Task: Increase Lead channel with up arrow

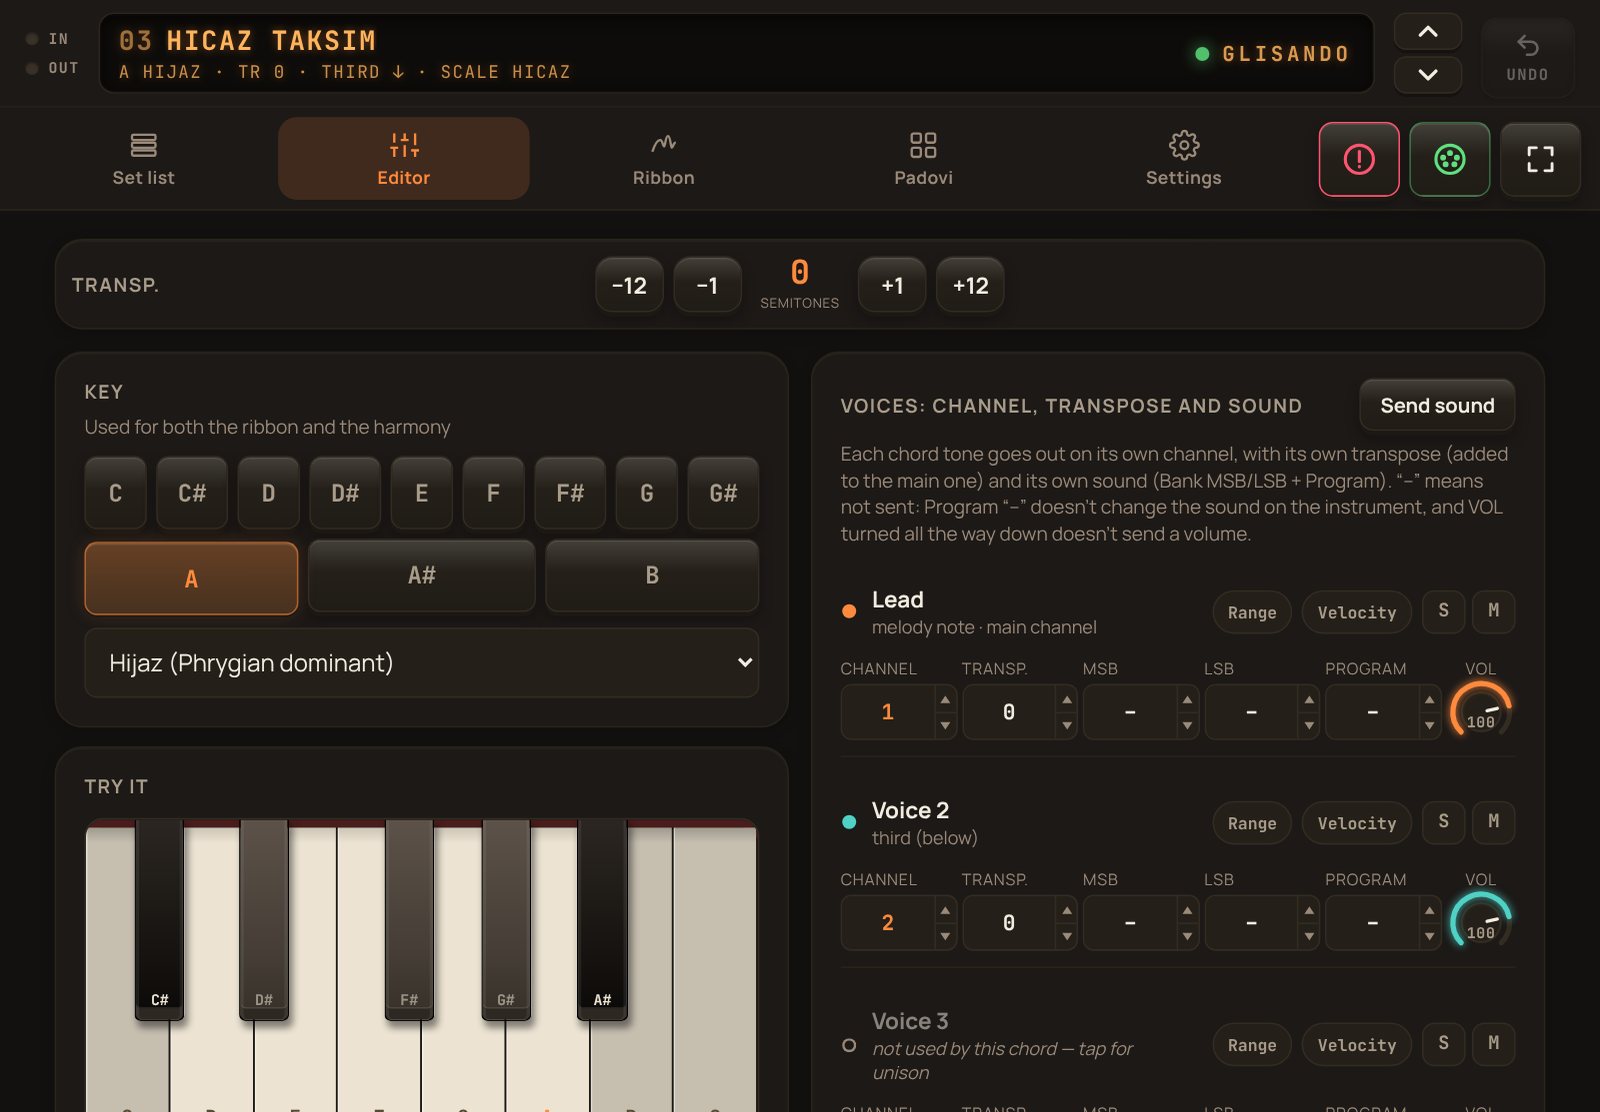Action: (945, 699)
